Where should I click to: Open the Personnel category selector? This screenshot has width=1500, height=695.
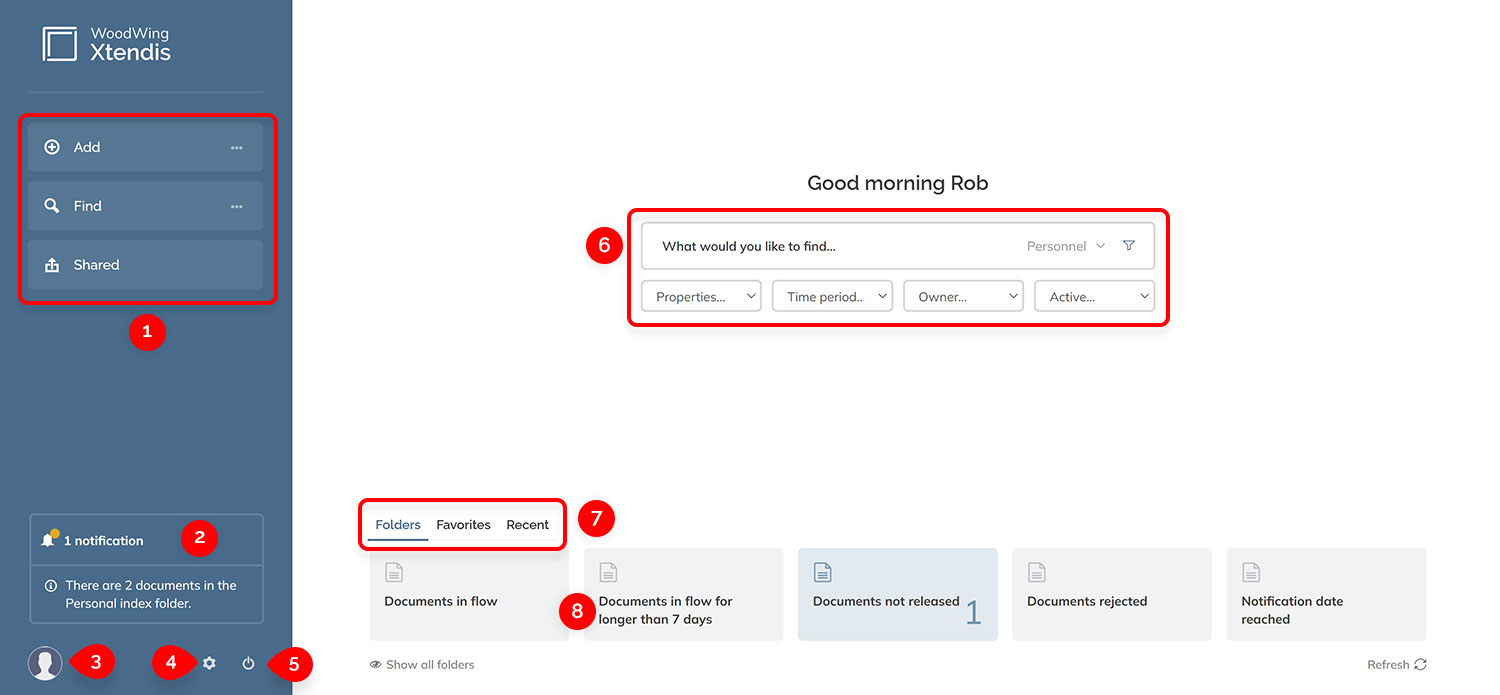pos(1065,246)
